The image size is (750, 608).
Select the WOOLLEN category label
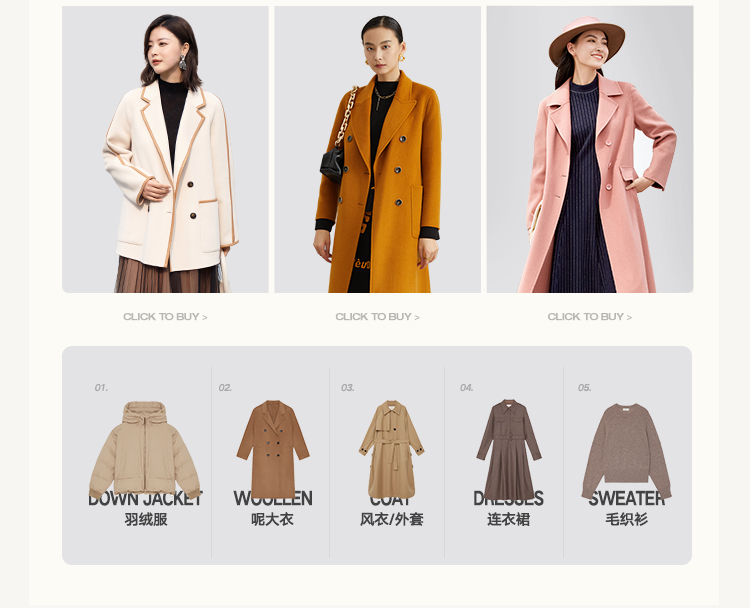[273, 499]
